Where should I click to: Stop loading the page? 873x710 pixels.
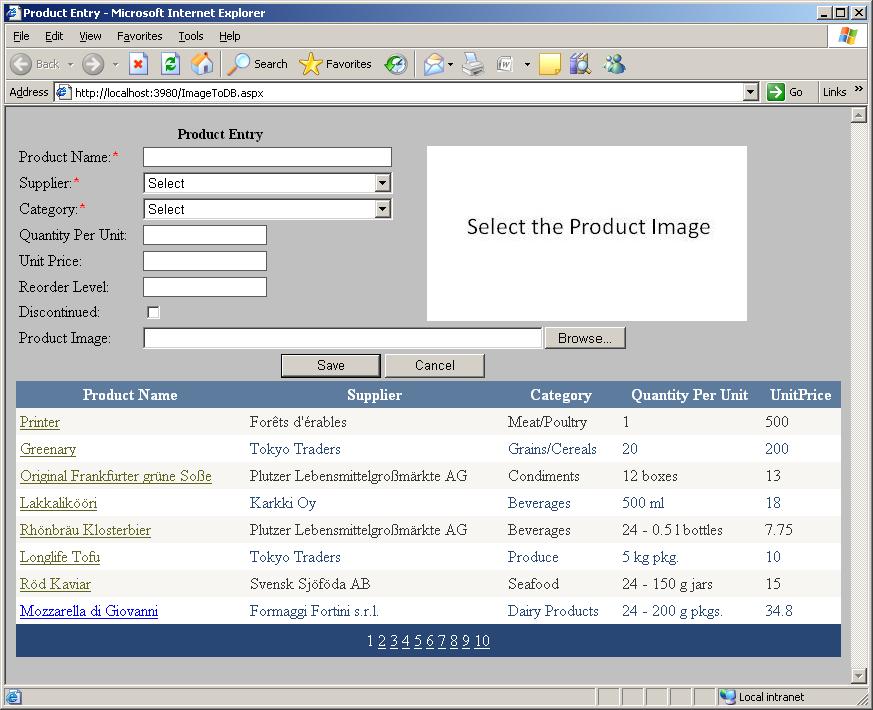pos(137,63)
